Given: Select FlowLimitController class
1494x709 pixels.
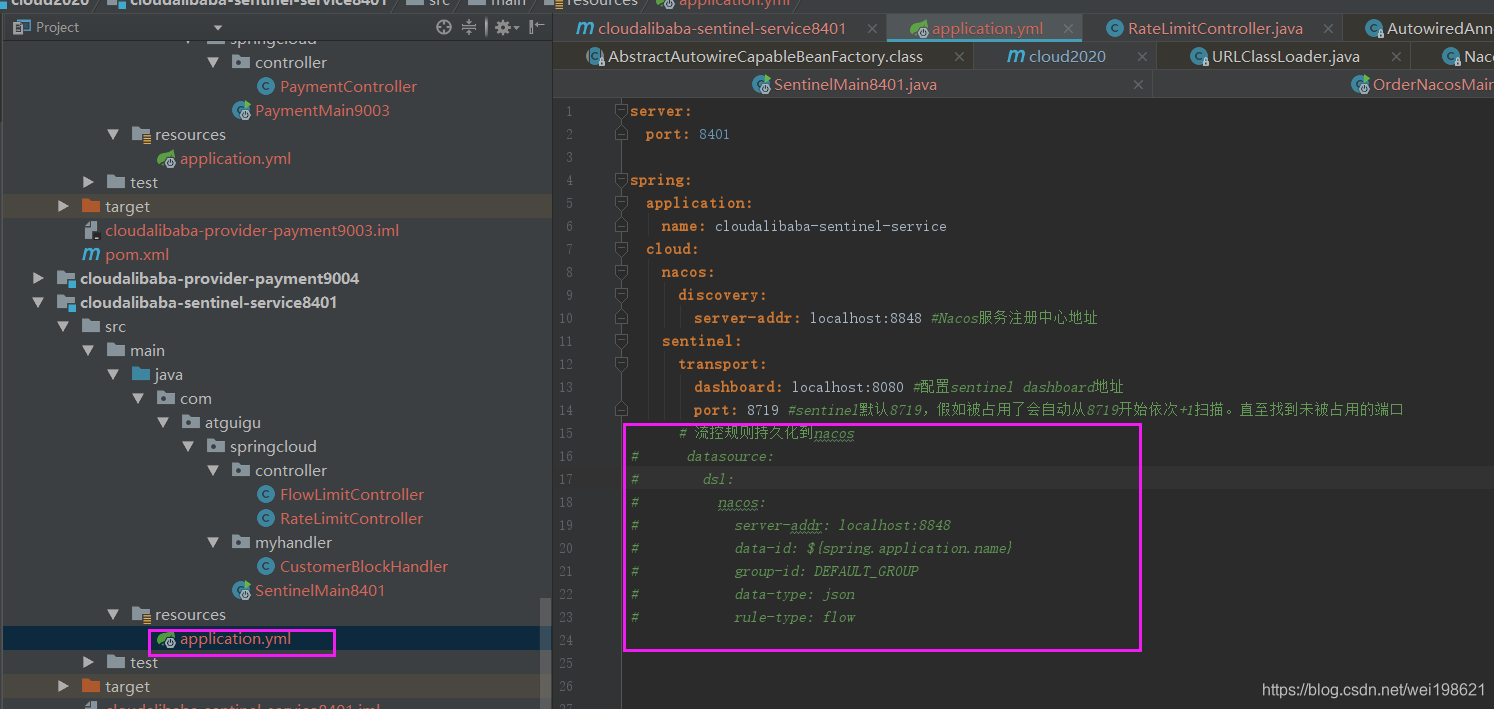Looking at the screenshot, I should click(352, 494).
